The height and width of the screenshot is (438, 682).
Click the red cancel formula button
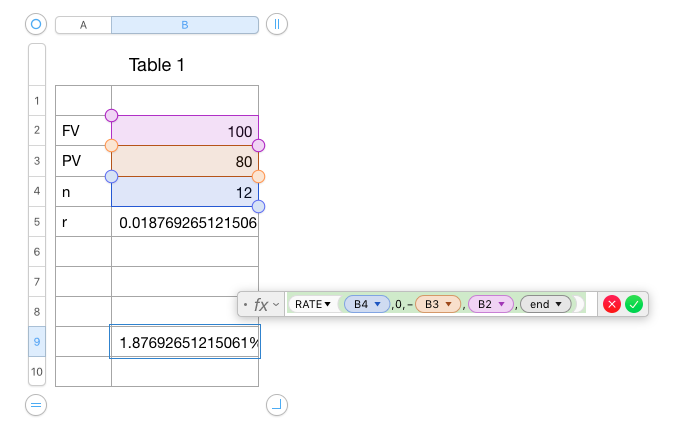click(612, 304)
